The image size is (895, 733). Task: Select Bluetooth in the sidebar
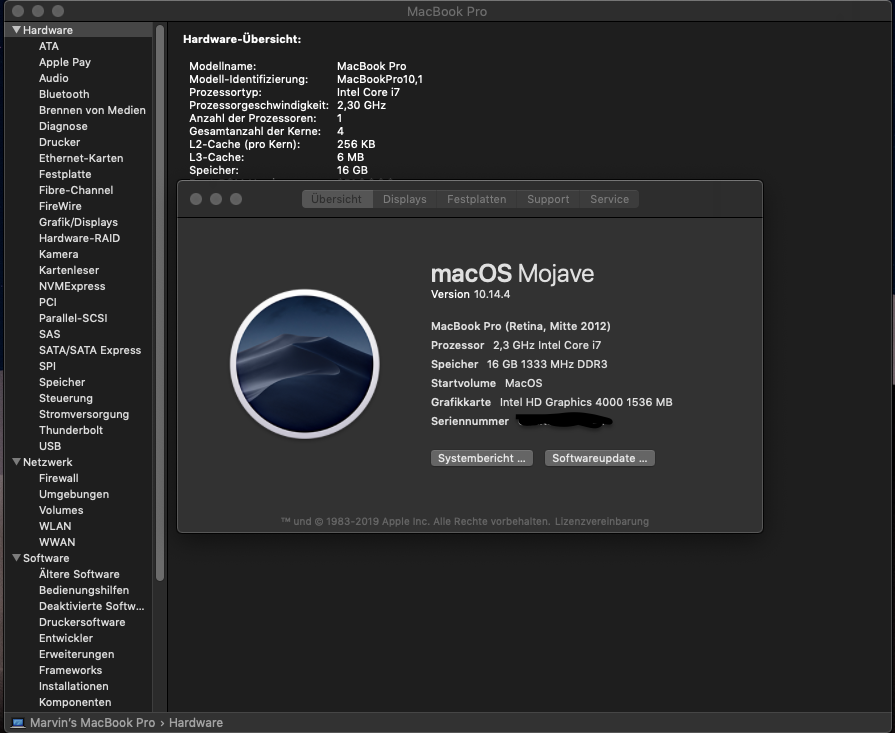pos(64,94)
